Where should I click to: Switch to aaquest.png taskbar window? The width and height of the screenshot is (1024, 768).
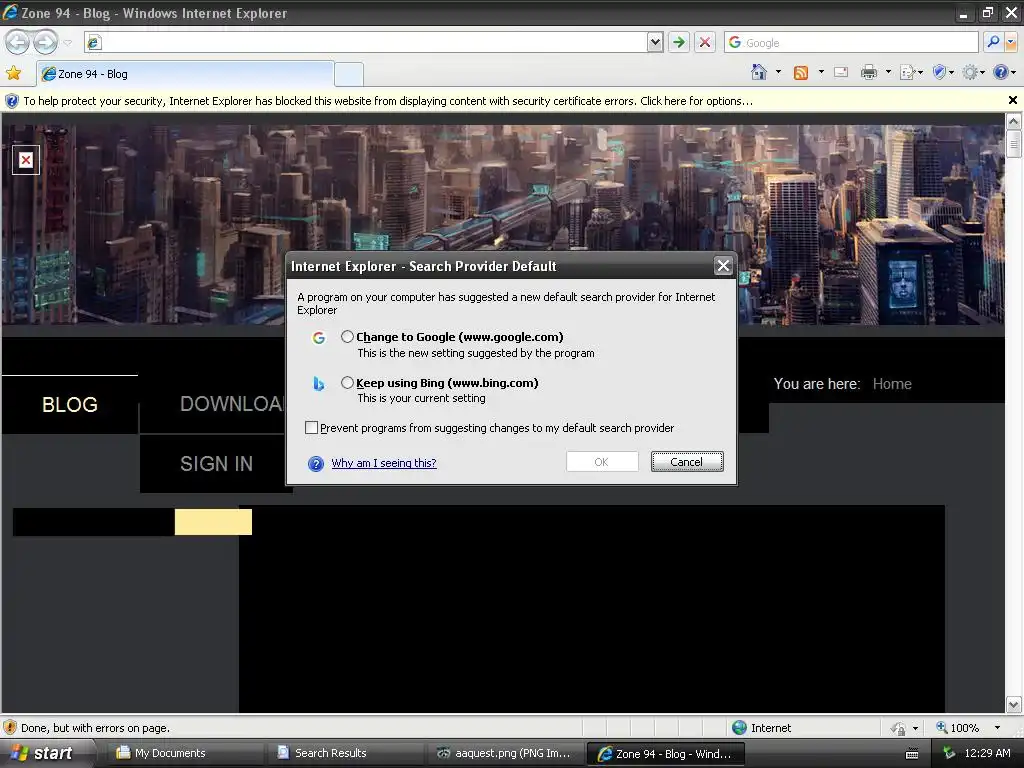point(504,753)
